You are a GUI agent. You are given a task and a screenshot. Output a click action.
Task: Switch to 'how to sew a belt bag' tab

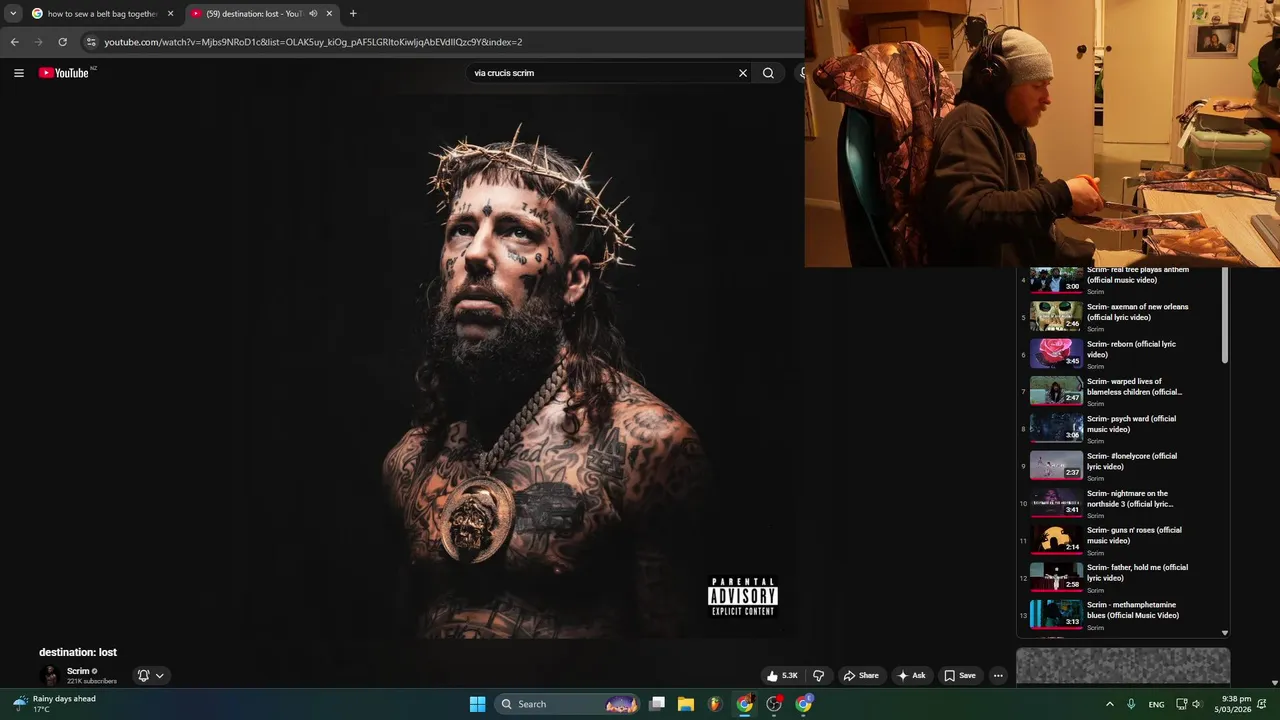(102, 14)
